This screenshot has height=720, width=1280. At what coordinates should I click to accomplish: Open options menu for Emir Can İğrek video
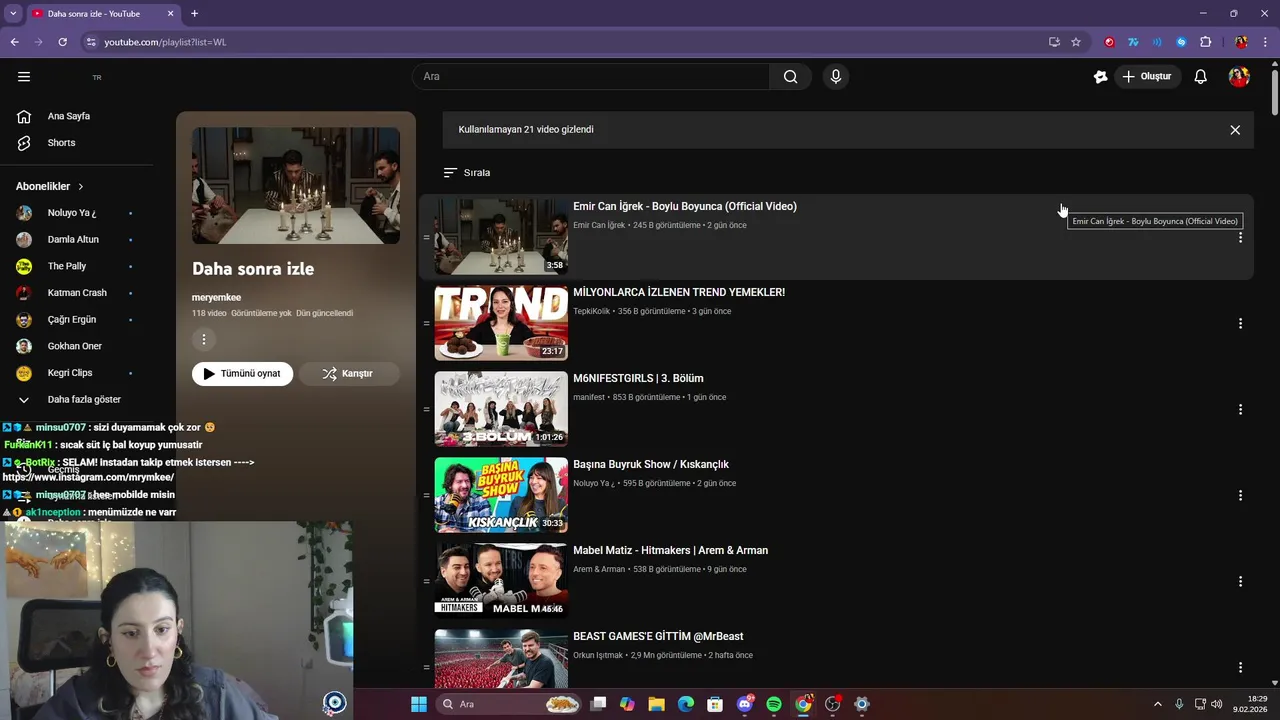pos(1240,238)
